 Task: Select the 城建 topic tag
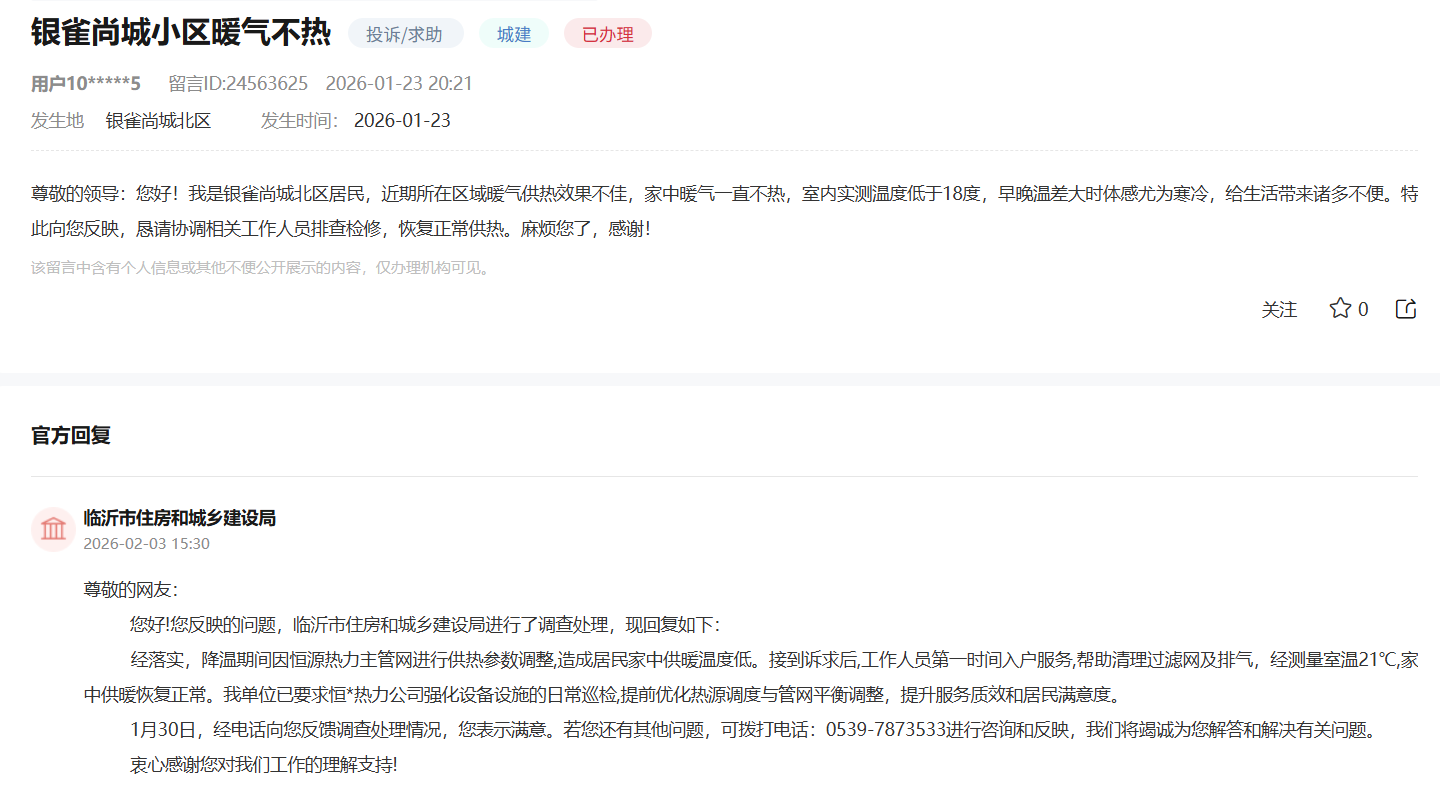(x=513, y=33)
